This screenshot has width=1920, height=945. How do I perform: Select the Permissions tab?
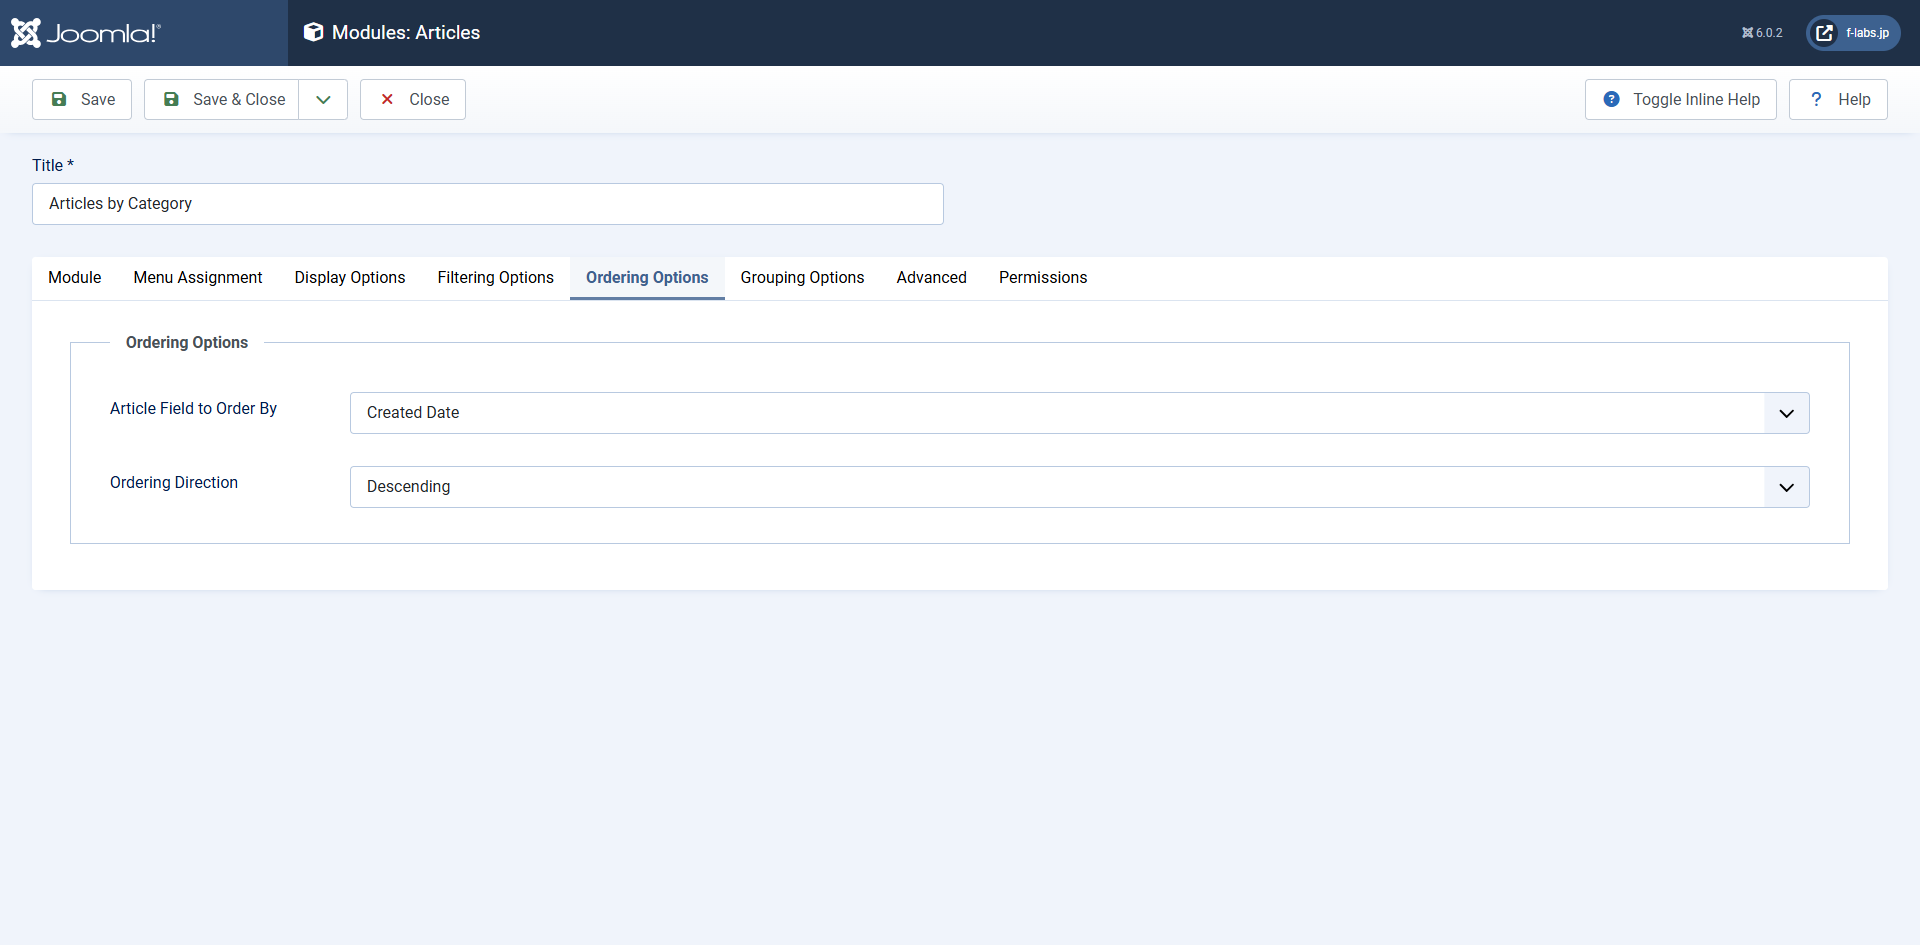pos(1043,278)
